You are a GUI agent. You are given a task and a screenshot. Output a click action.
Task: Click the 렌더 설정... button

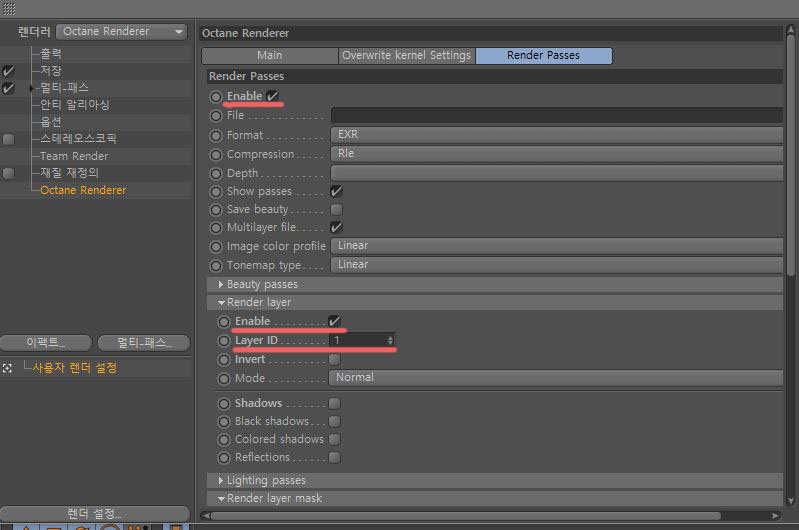point(95,514)
